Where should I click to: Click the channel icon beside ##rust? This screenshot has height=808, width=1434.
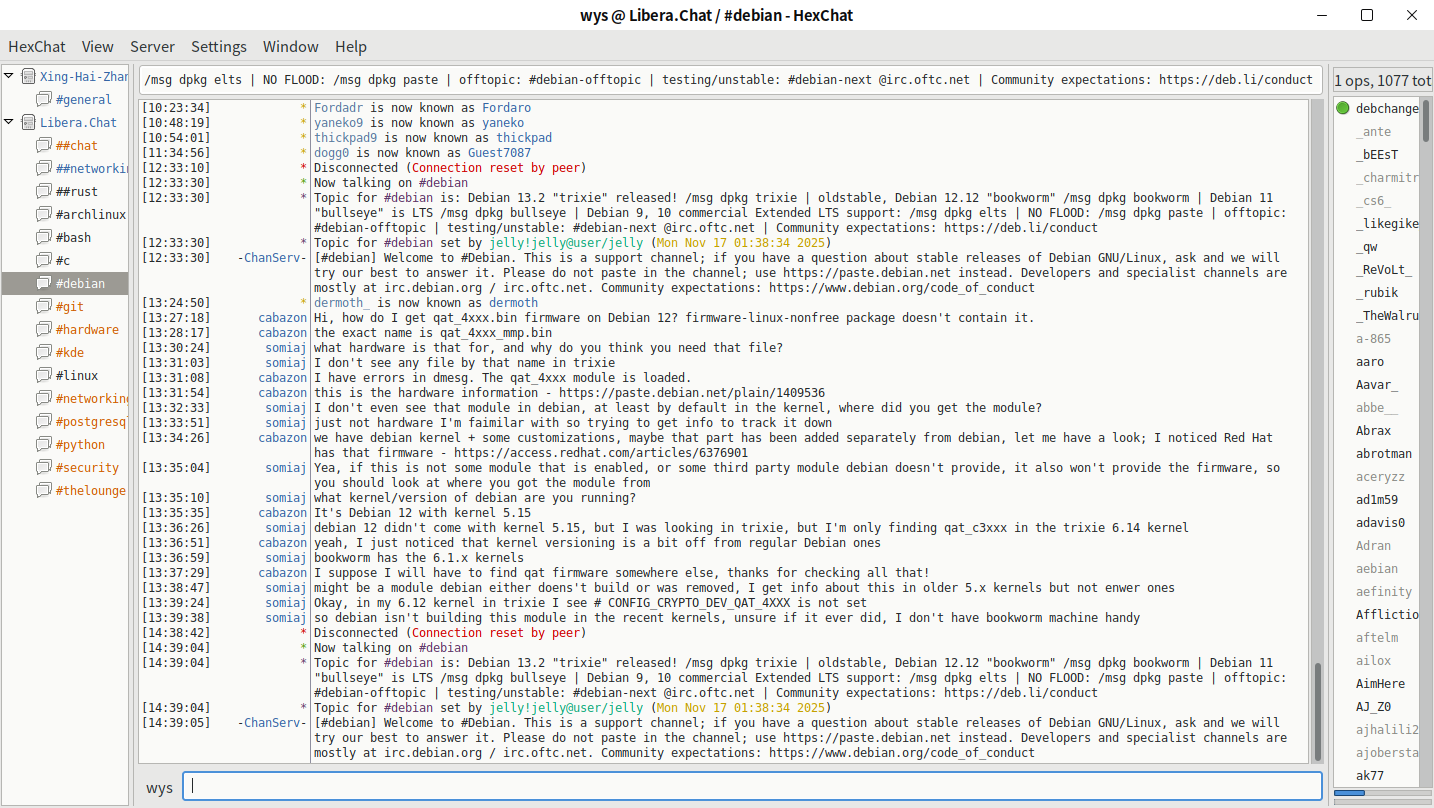[x=44, y=192]
